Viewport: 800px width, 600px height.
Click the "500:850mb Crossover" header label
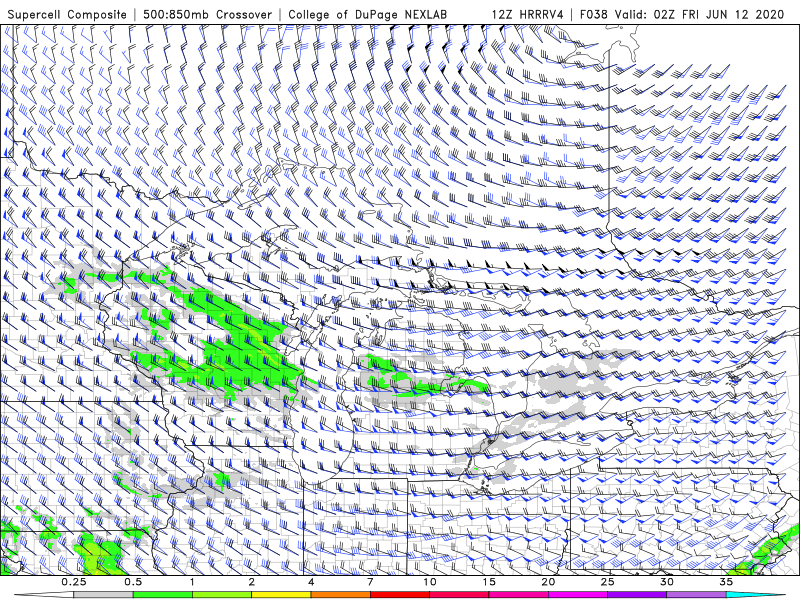(x=208, y=14)
